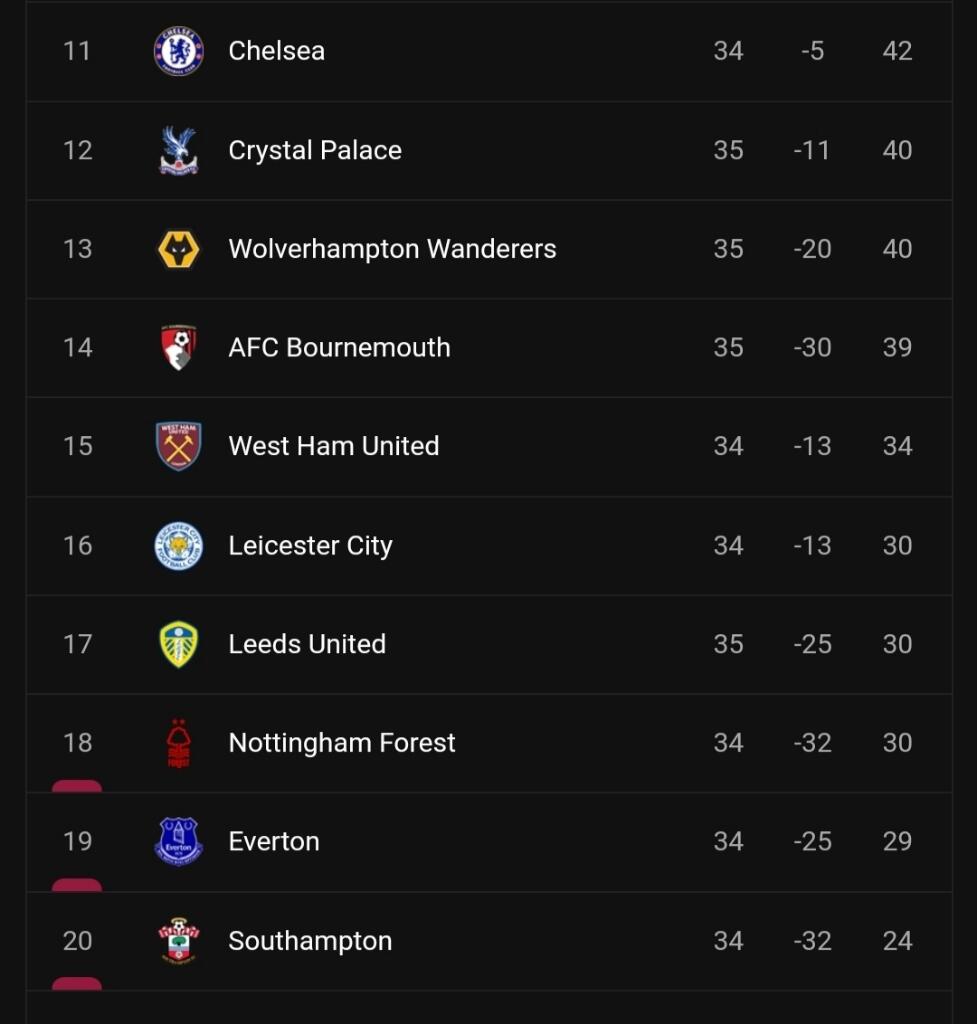Click the Chelsea club crest
This screenshot has width=977, height=1024.
[x=179, y=51]
